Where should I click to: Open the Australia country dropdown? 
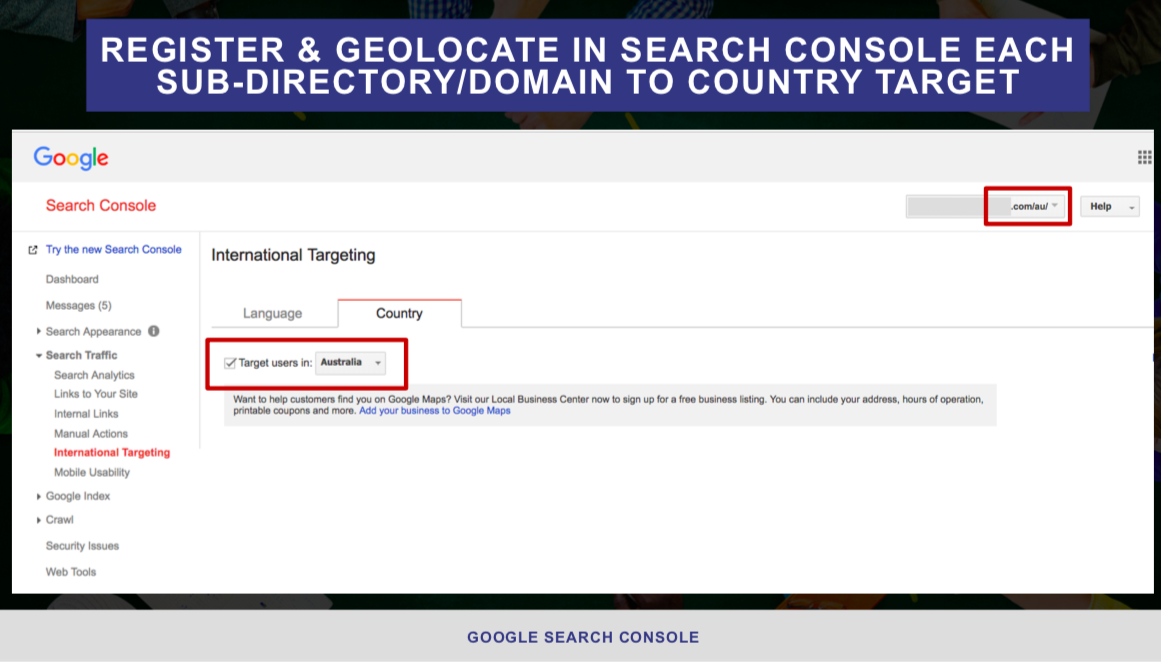pos(350,363)
